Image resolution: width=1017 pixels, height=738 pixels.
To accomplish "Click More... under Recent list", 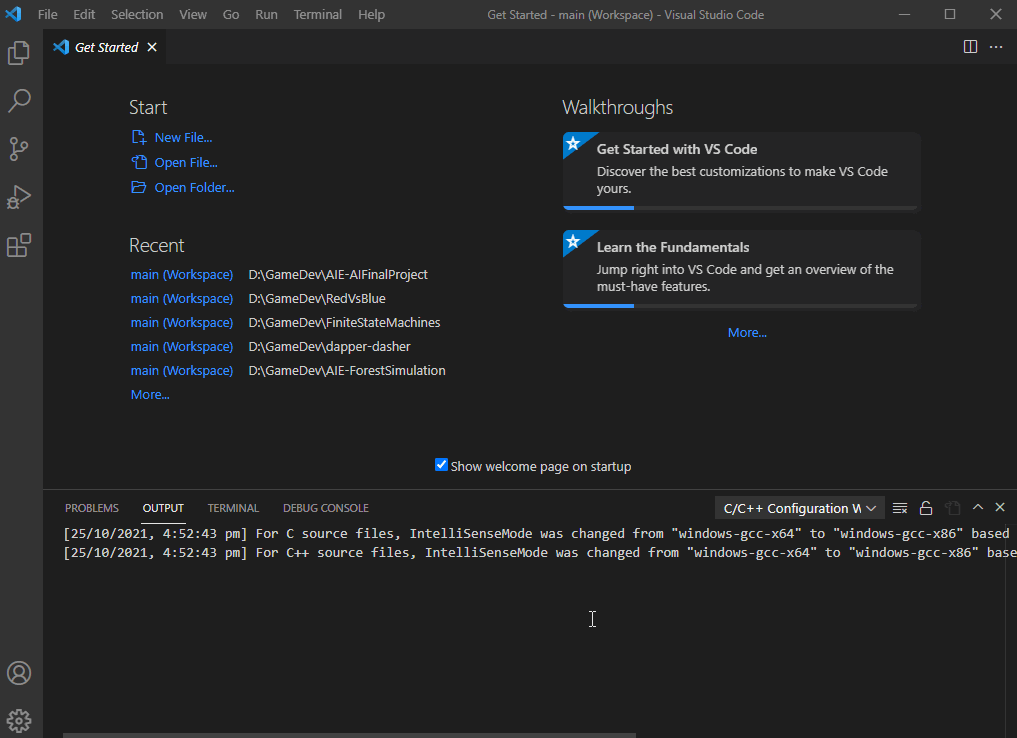I will click(150, 395).
